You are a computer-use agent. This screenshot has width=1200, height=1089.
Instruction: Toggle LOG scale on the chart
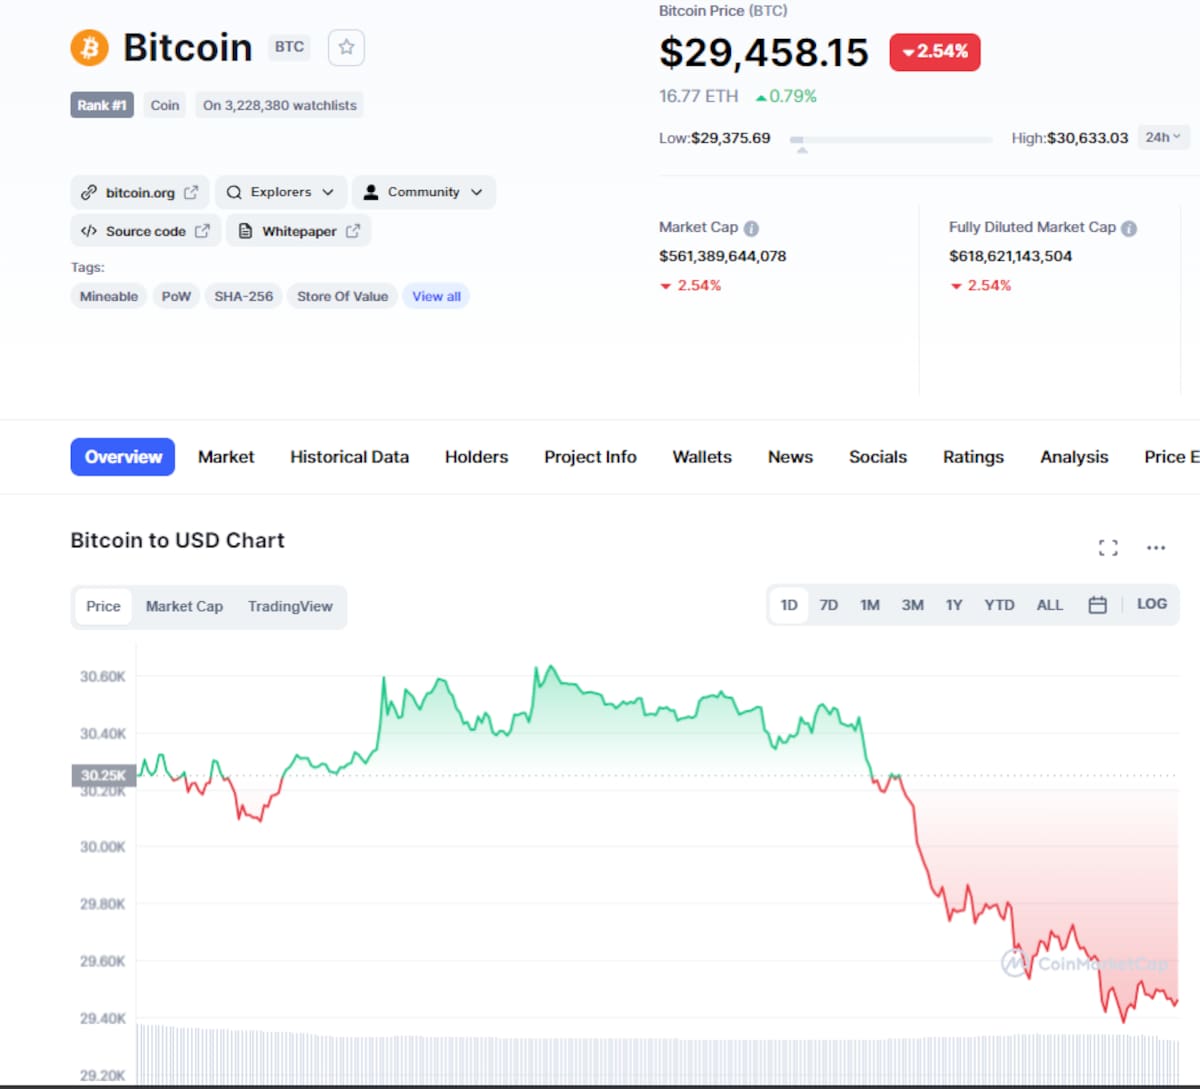coord(1152,604)
